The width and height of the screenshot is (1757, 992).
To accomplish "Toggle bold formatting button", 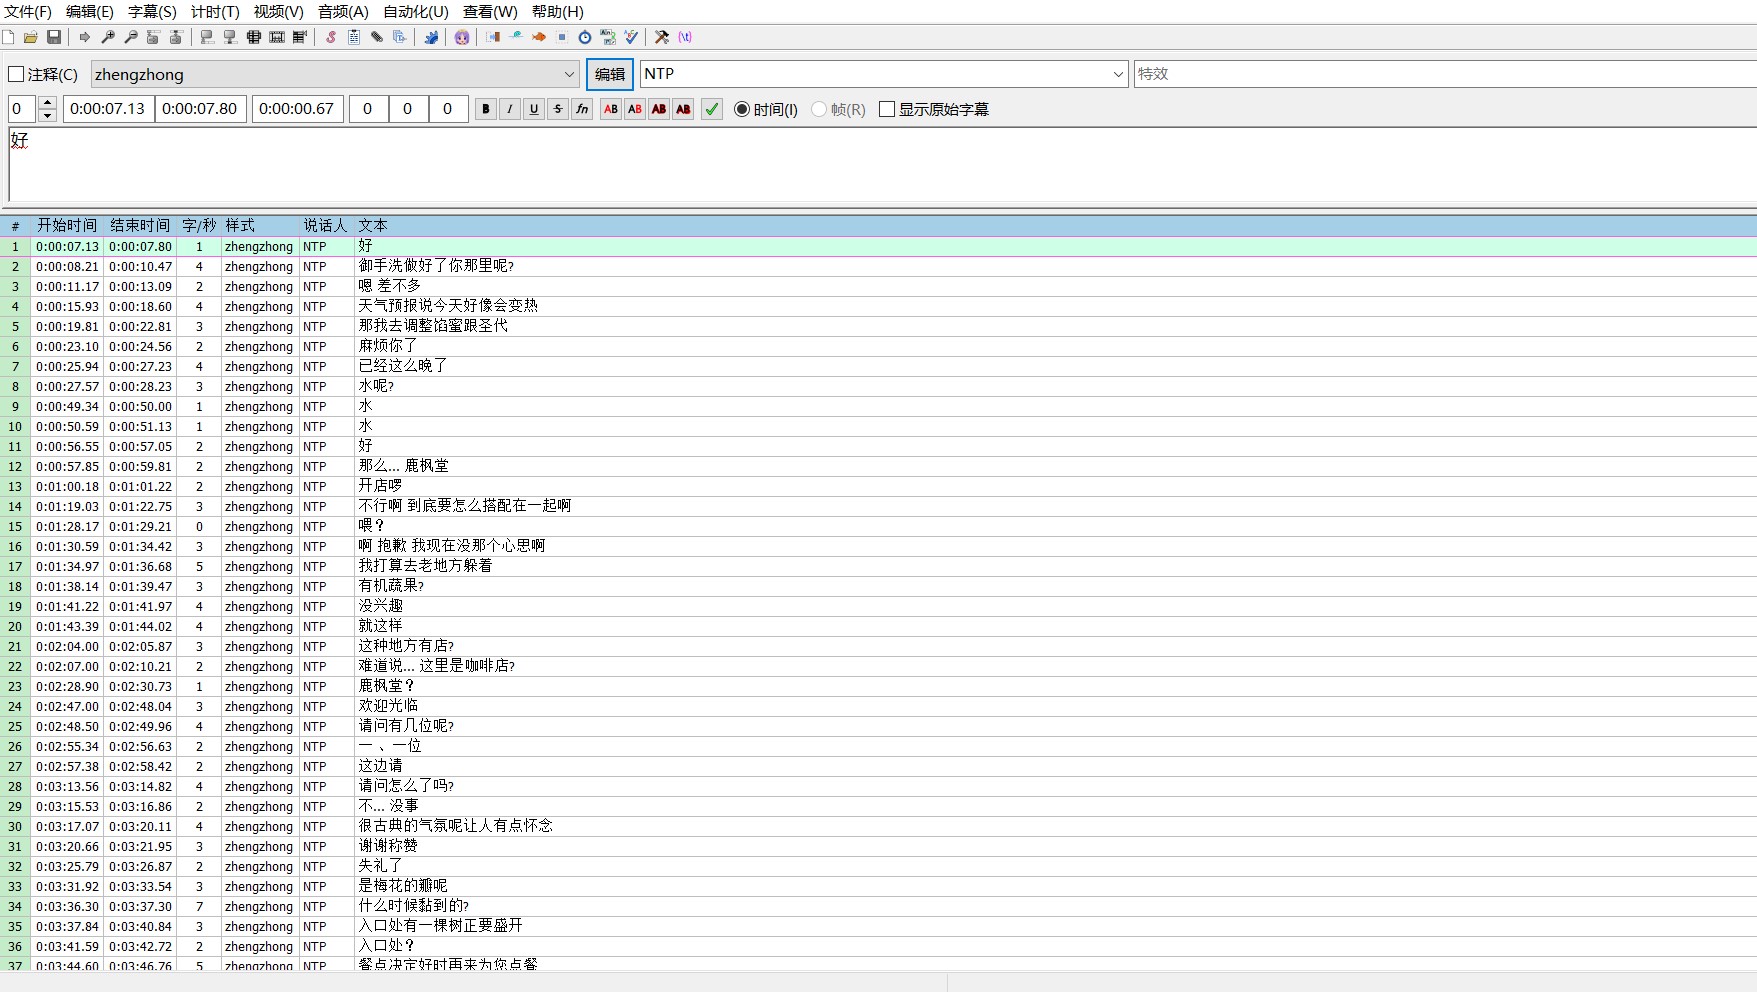I will 486,109.
